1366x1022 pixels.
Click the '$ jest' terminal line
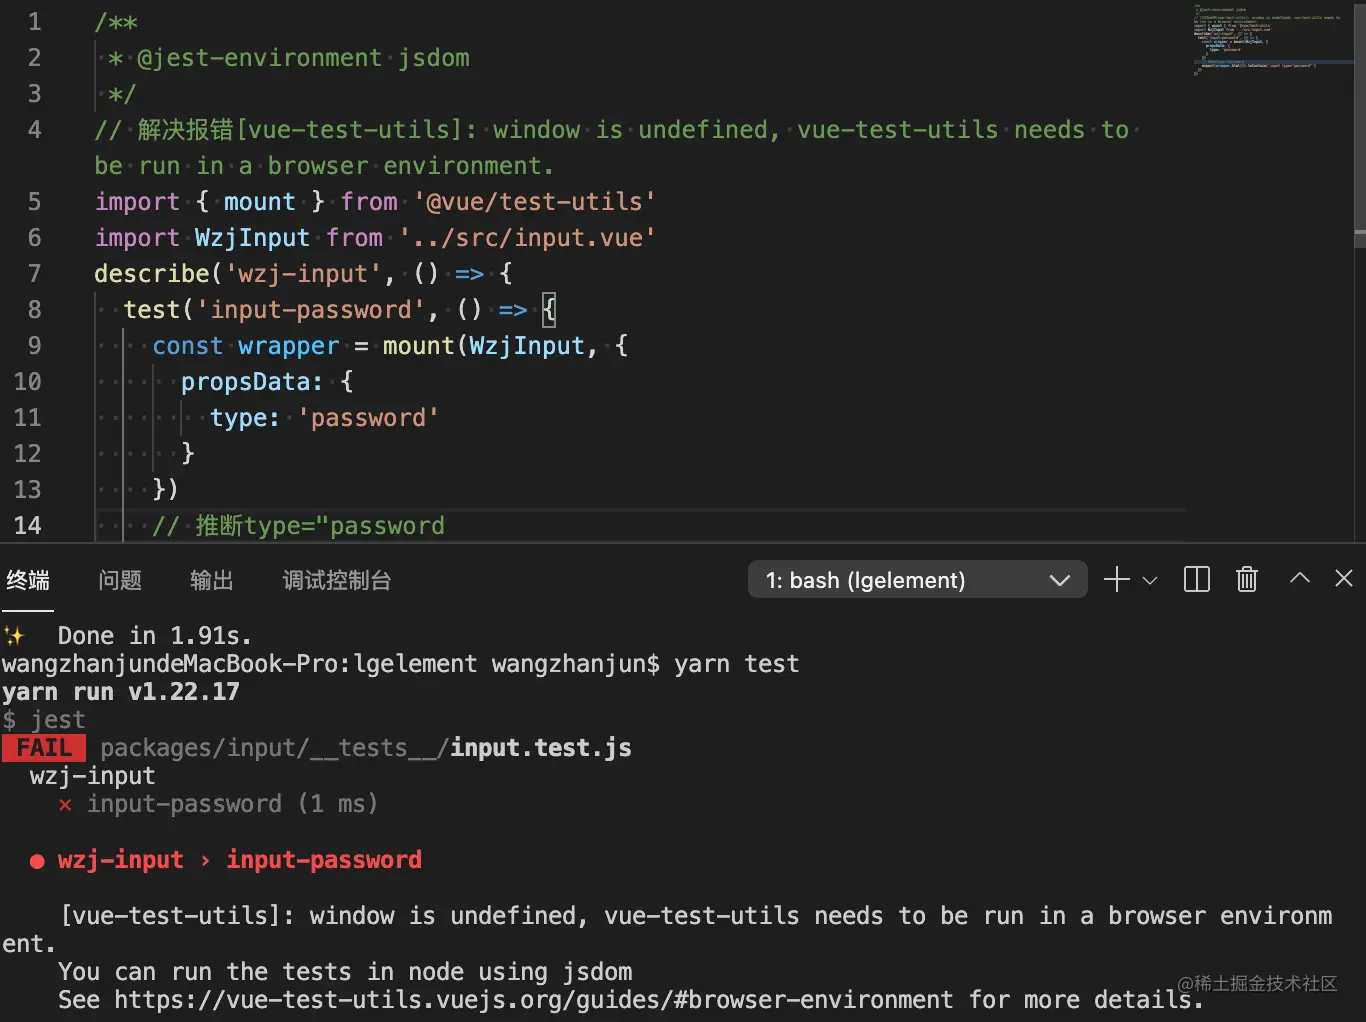pyautogui.click(x=44, y=720)
